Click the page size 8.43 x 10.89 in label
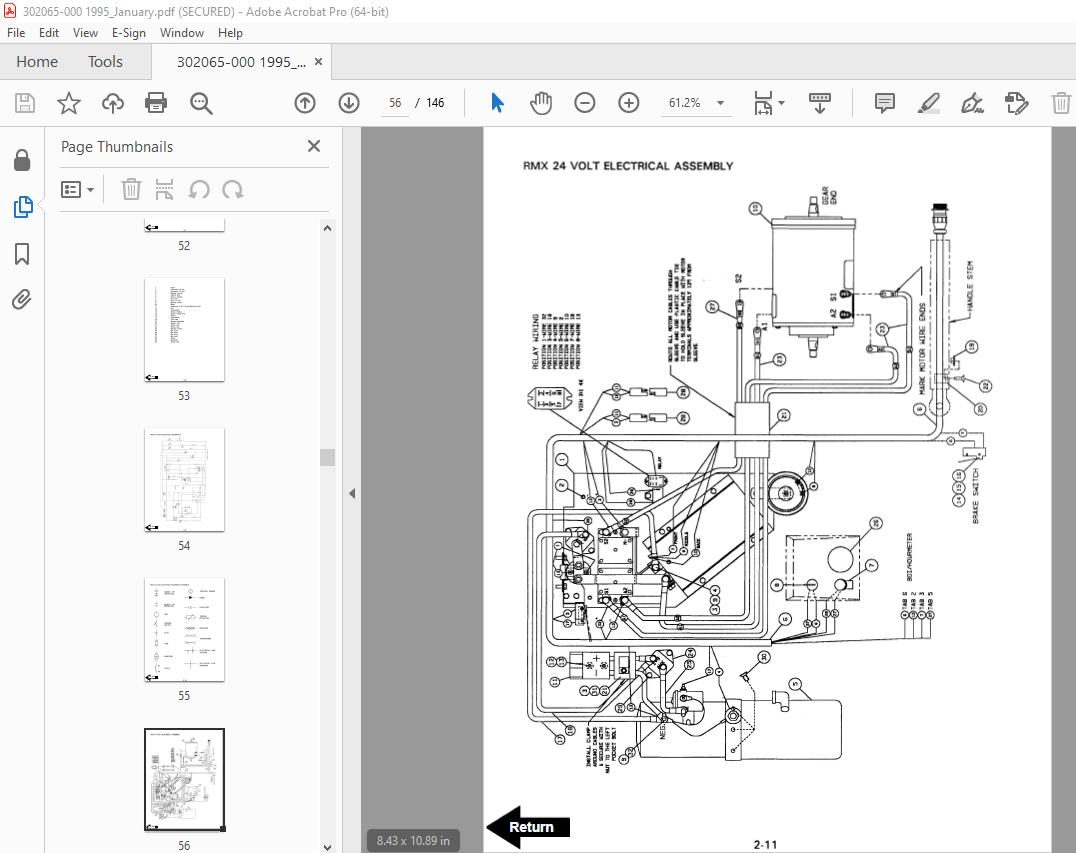Image resolution: width=1076 pixels, height=853 pixels. (413, 841)
